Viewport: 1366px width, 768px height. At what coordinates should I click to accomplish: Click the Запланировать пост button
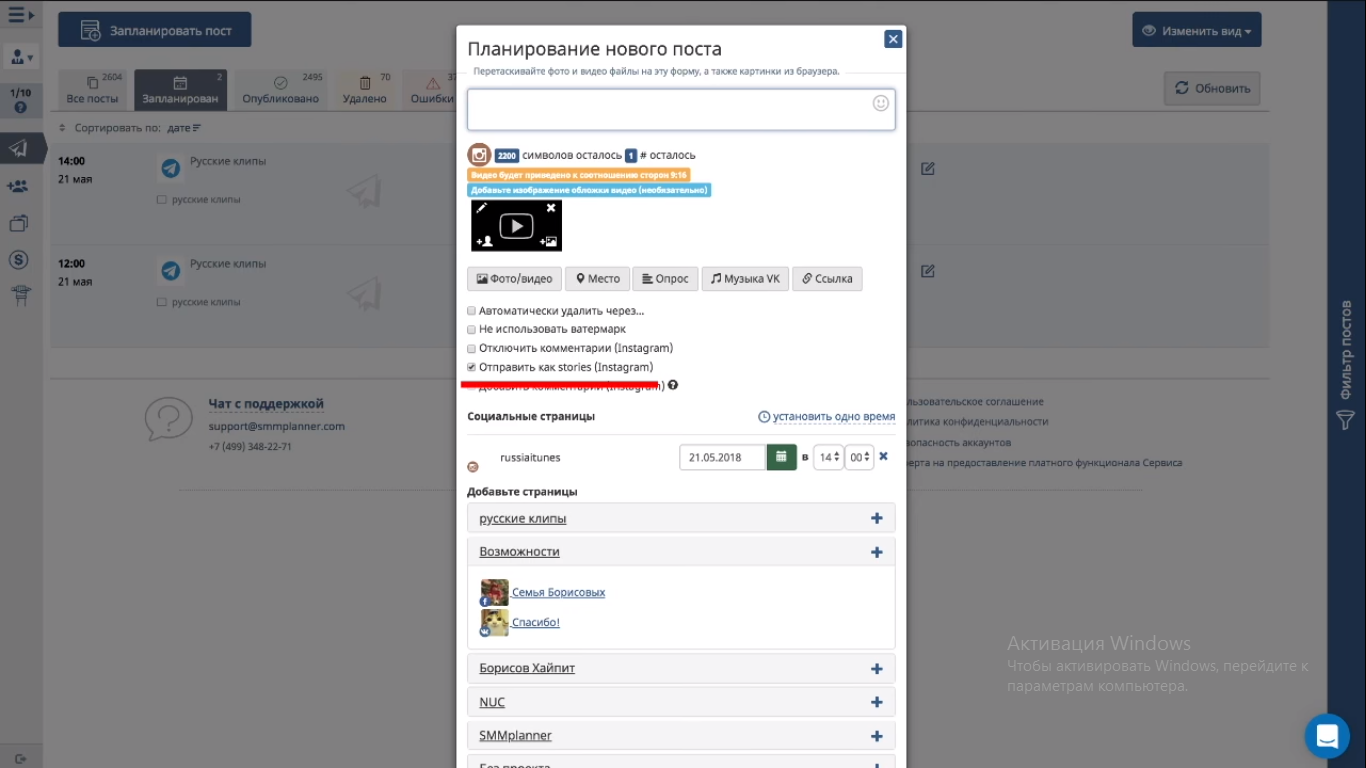click(154, 30)
